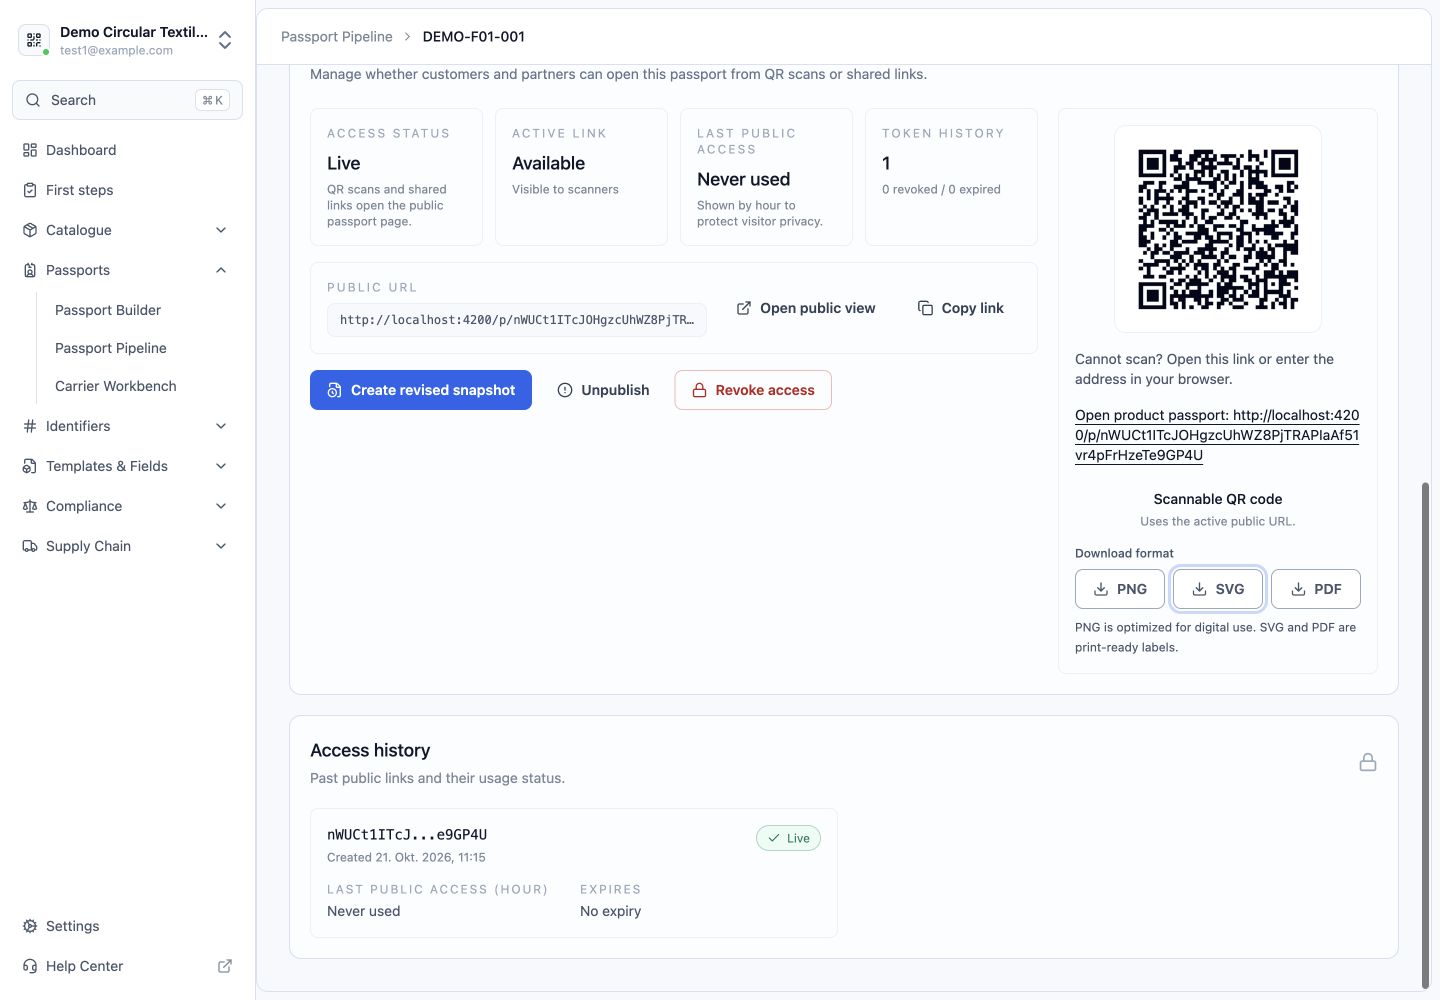Open Passport Pipeline in sidebar
The width and height of the screenshot is (1440, 1000).
[111, 348]
